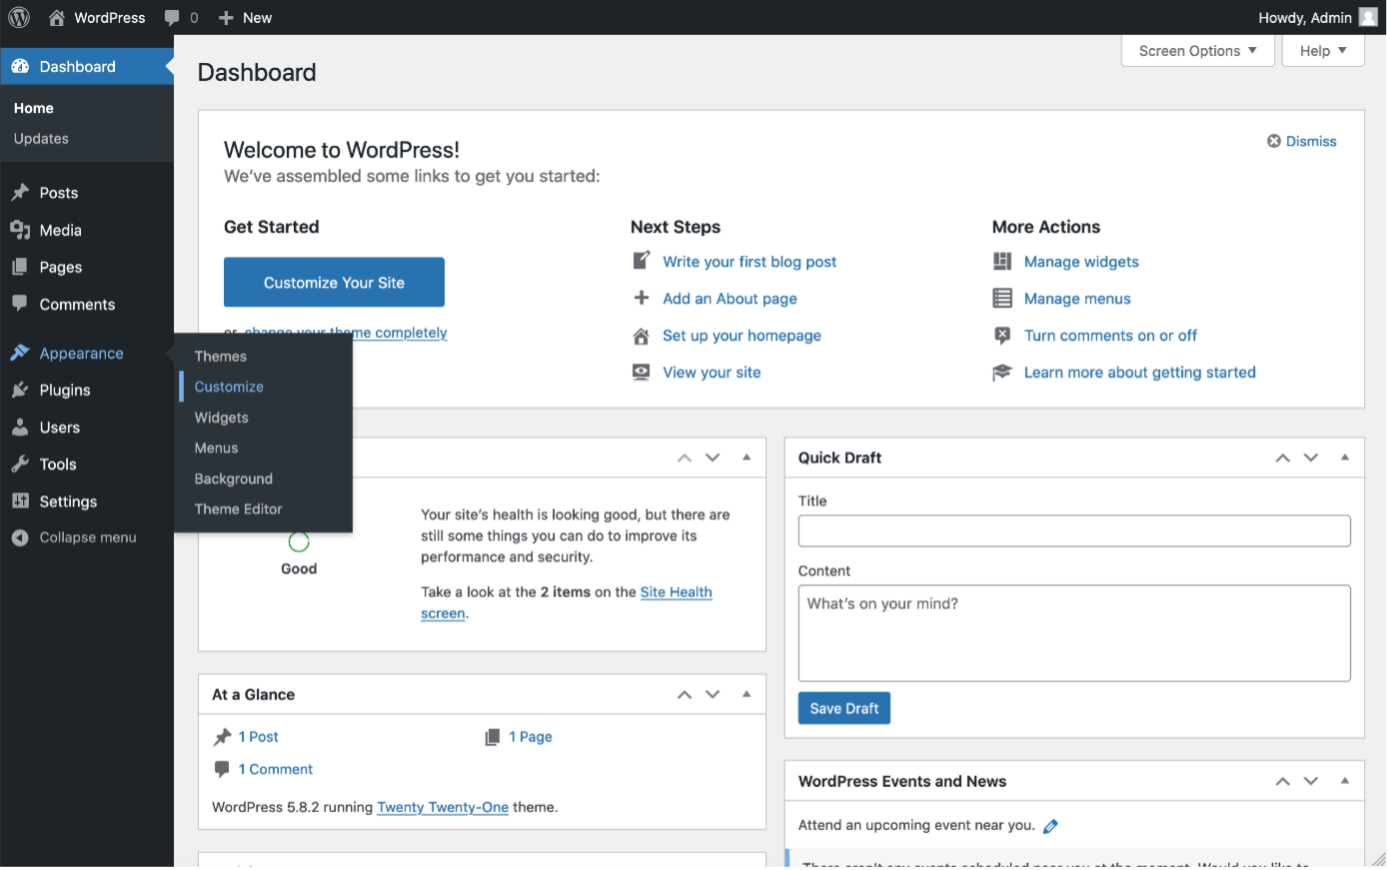Toggle the WordPress Events and News panel
The height and width of the screenshot is (870, 1390).
(1345, 781)
